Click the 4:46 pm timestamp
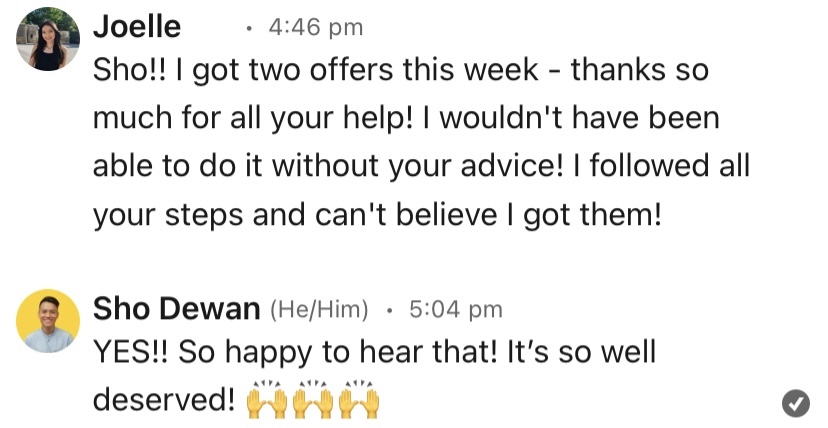 coord(316,28)
